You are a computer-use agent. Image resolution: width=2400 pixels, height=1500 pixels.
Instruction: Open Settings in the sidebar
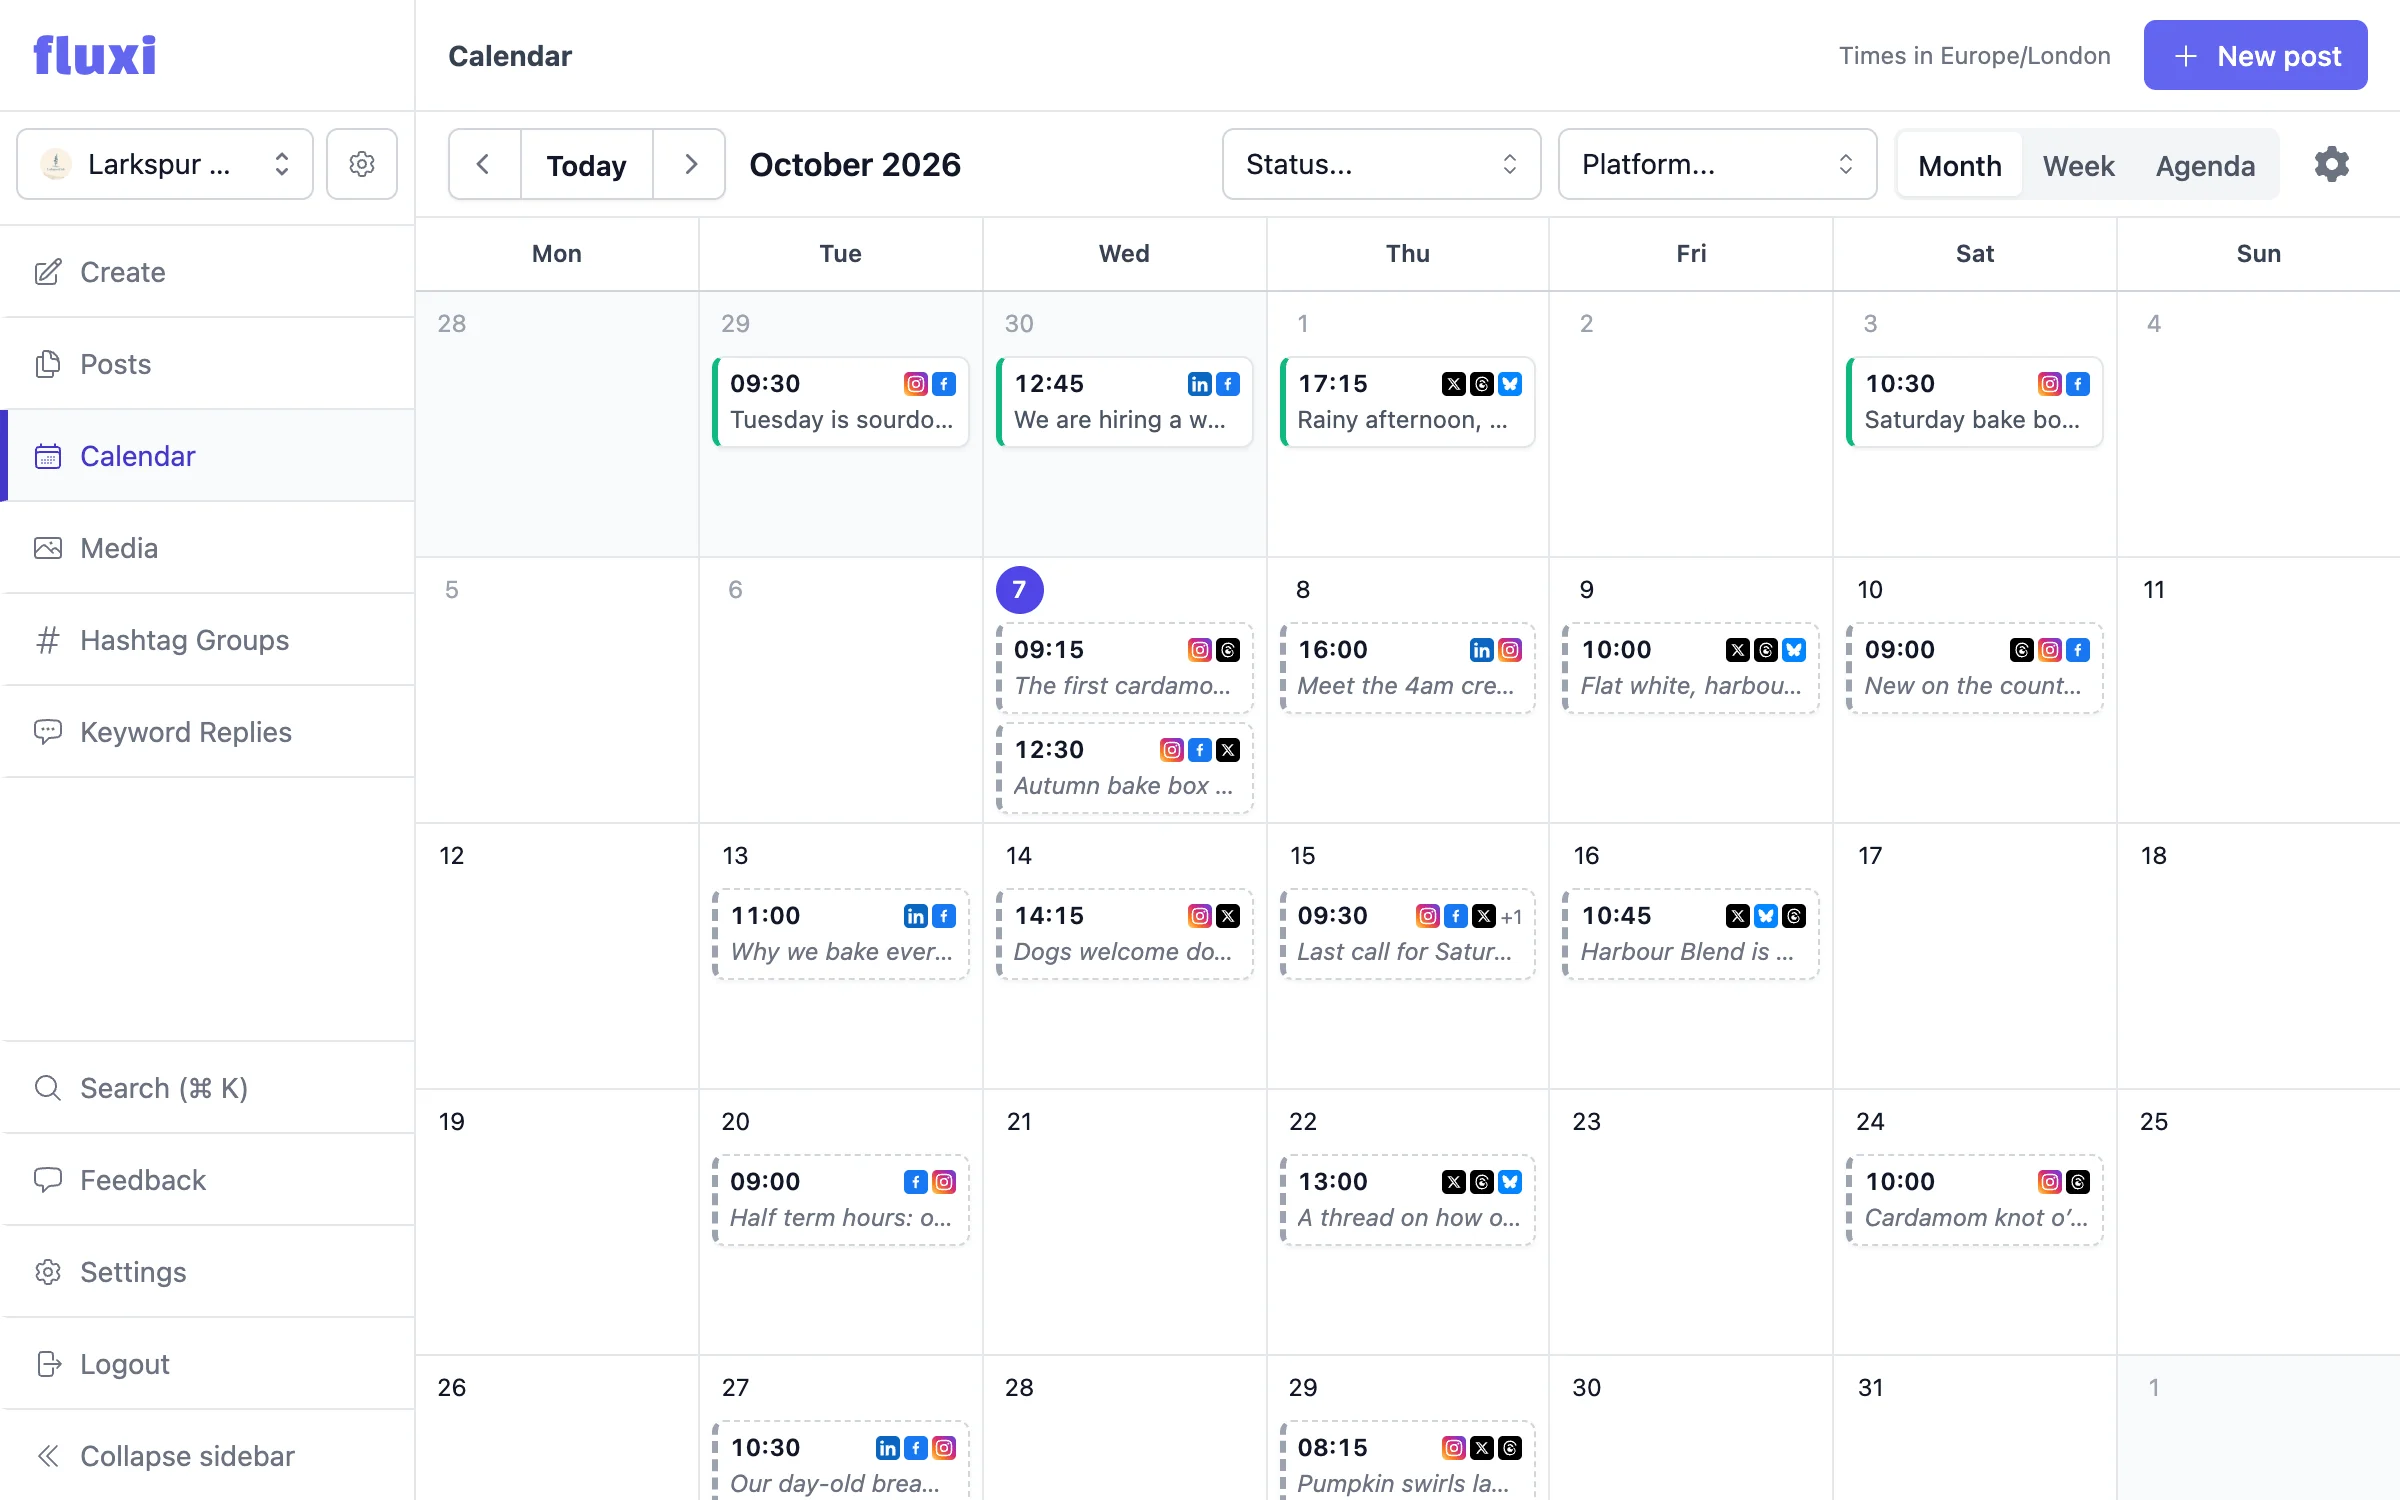207,1272
